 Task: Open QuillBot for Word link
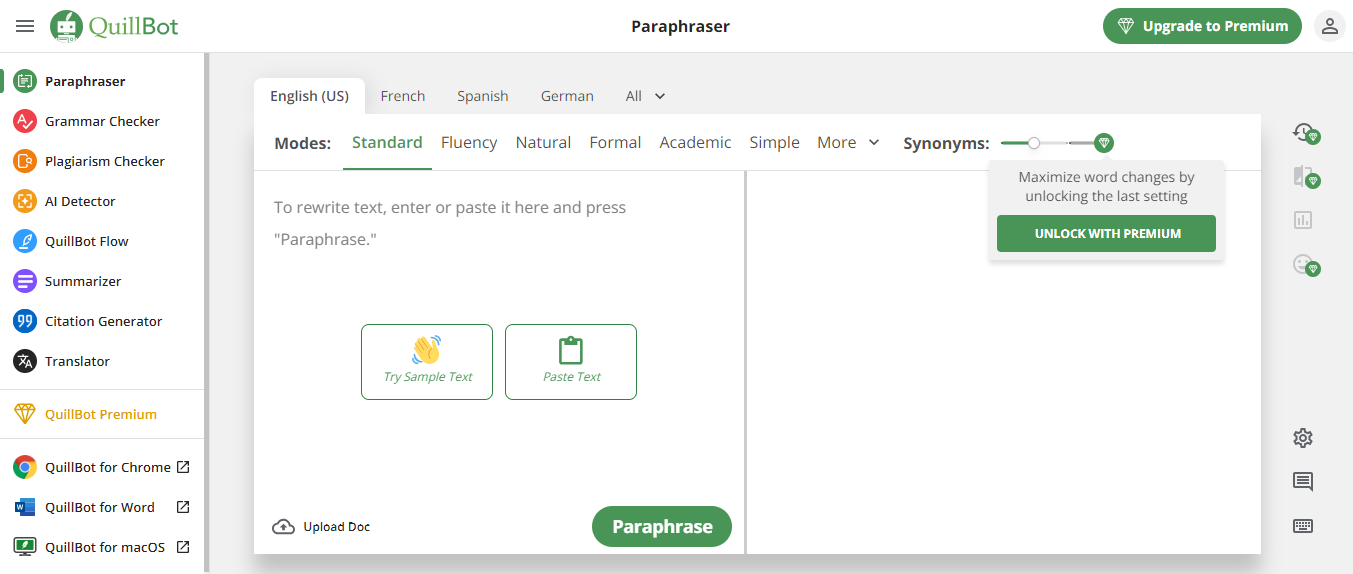(x=102, y=507)
